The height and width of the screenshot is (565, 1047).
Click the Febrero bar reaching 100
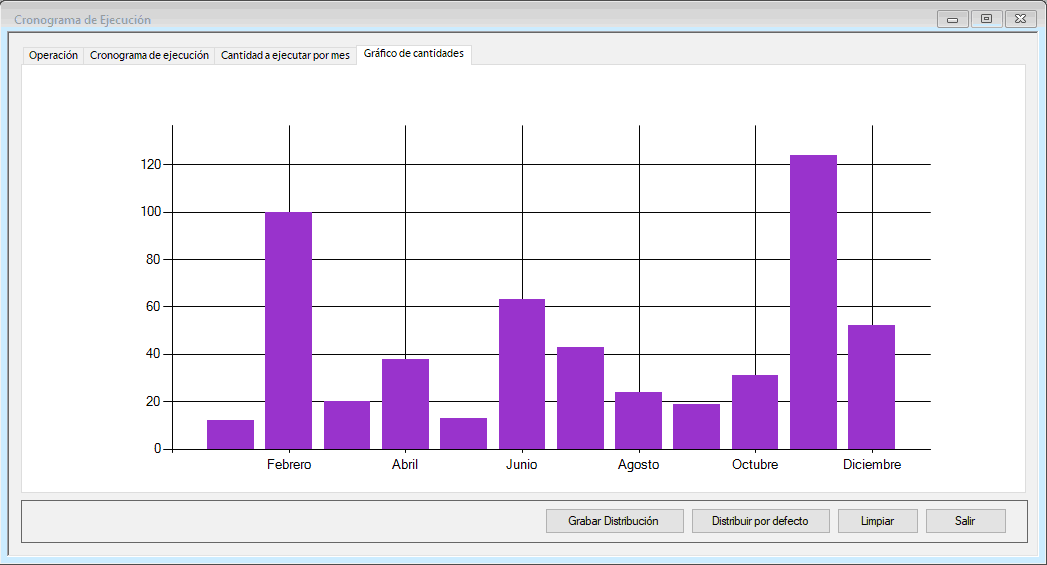(288, 330)
